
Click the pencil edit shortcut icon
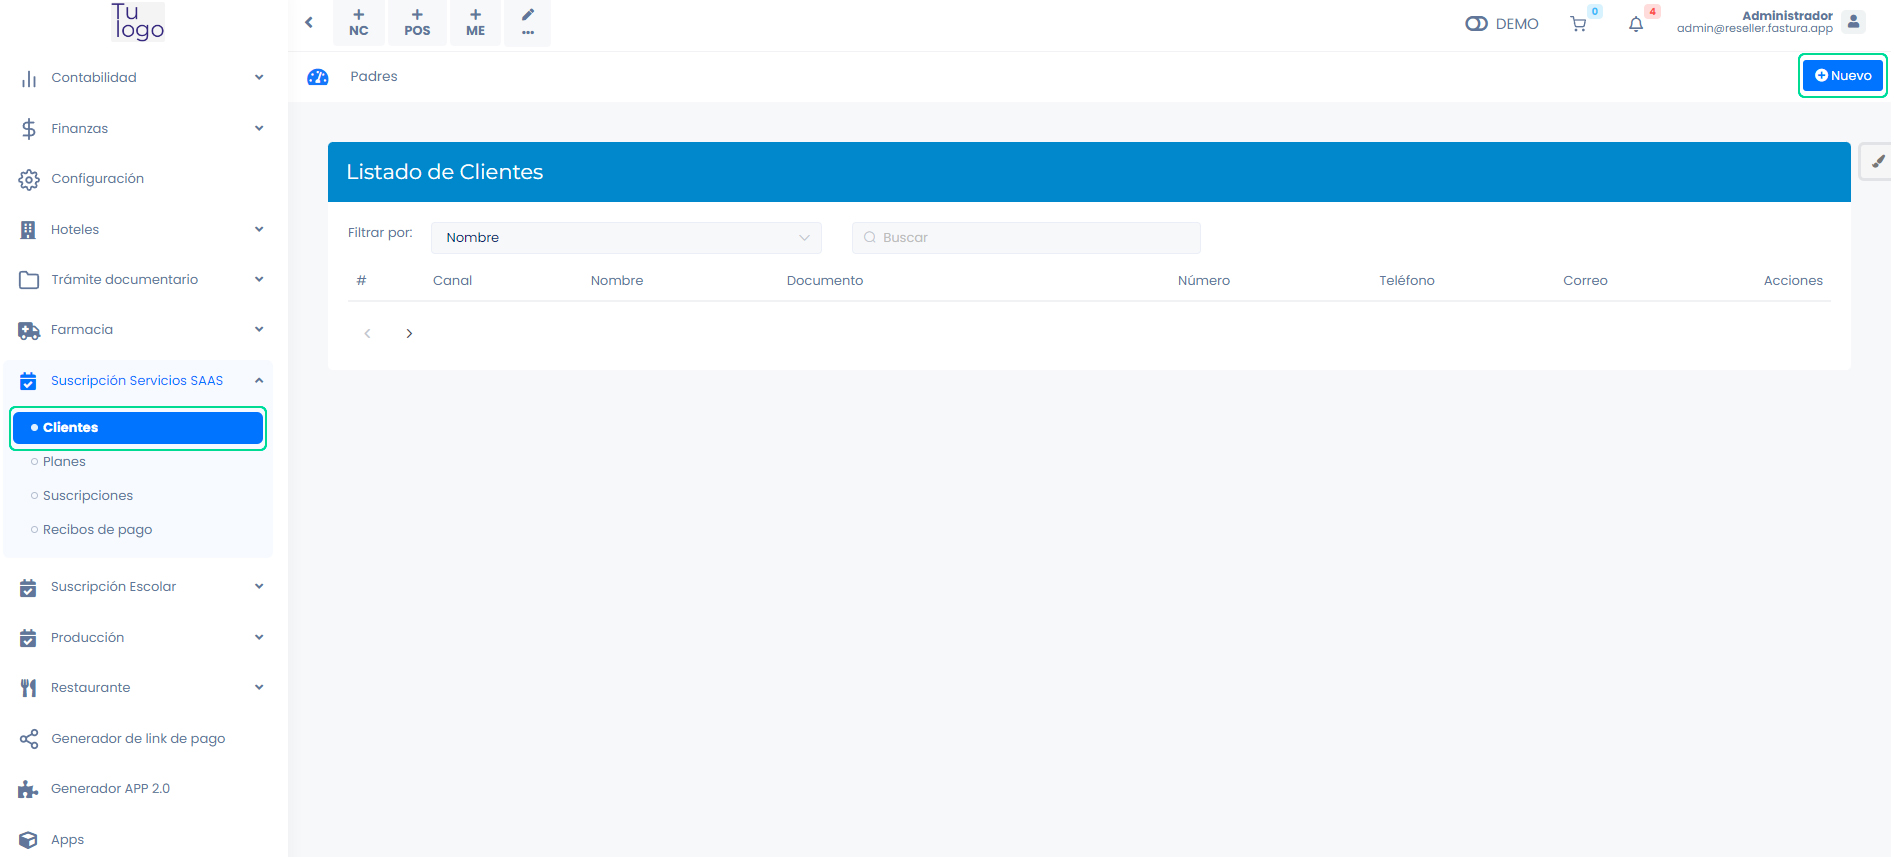coord(528,22)
